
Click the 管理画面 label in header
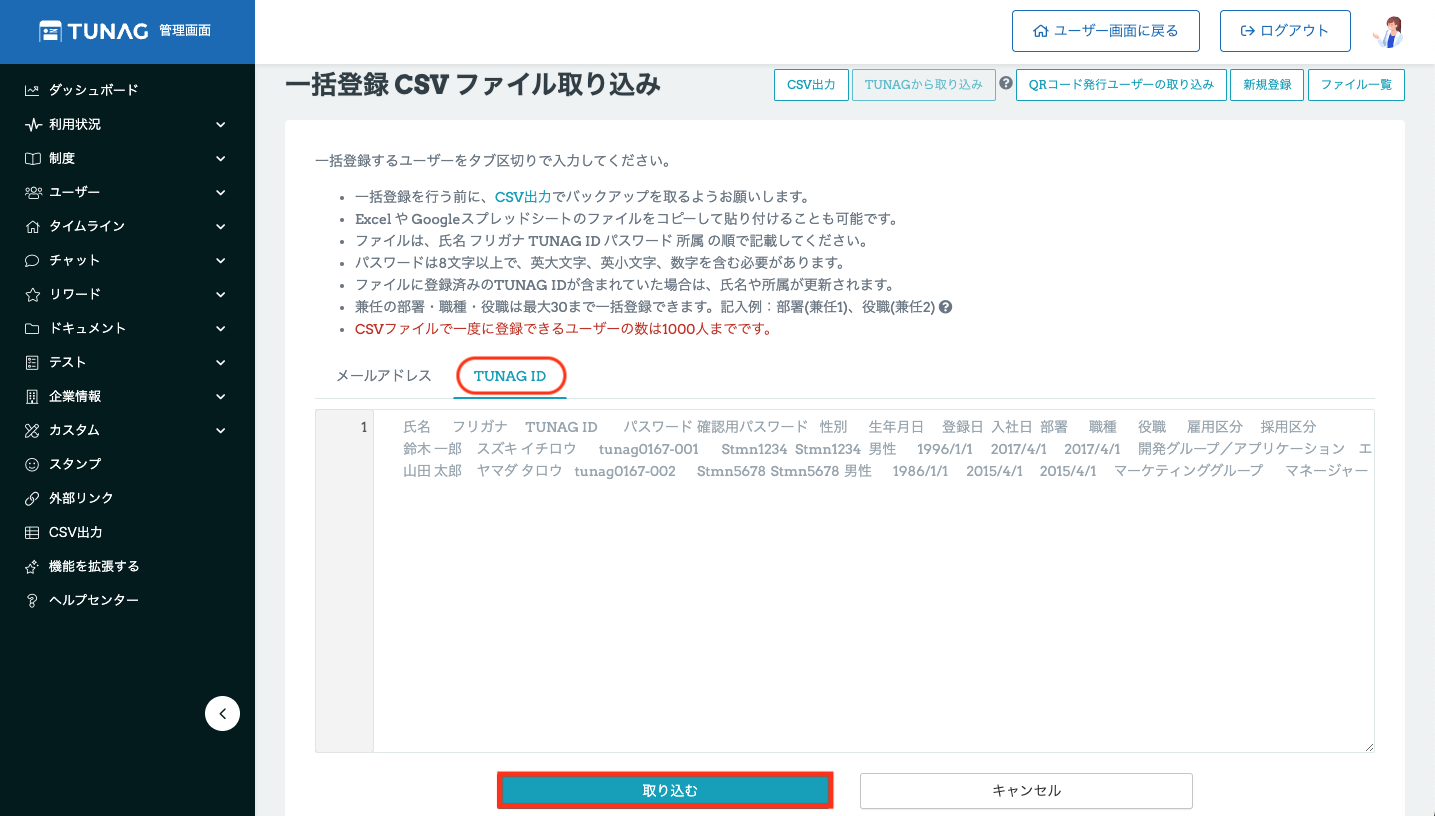coord(185,31)
